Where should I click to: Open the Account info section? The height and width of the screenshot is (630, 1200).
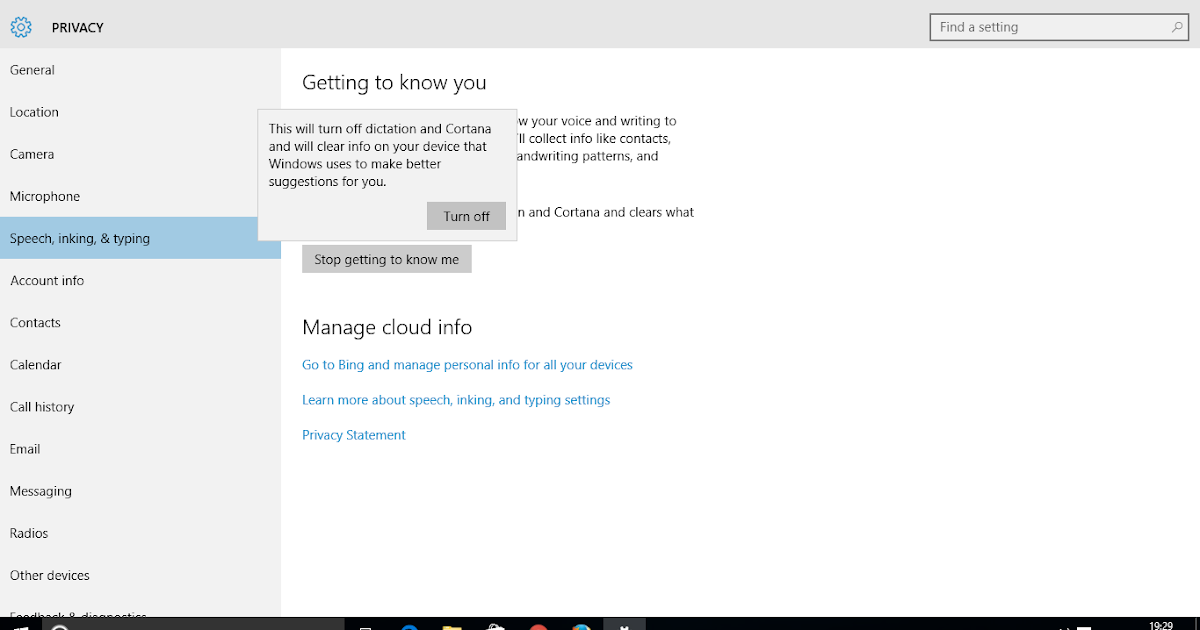45,280
